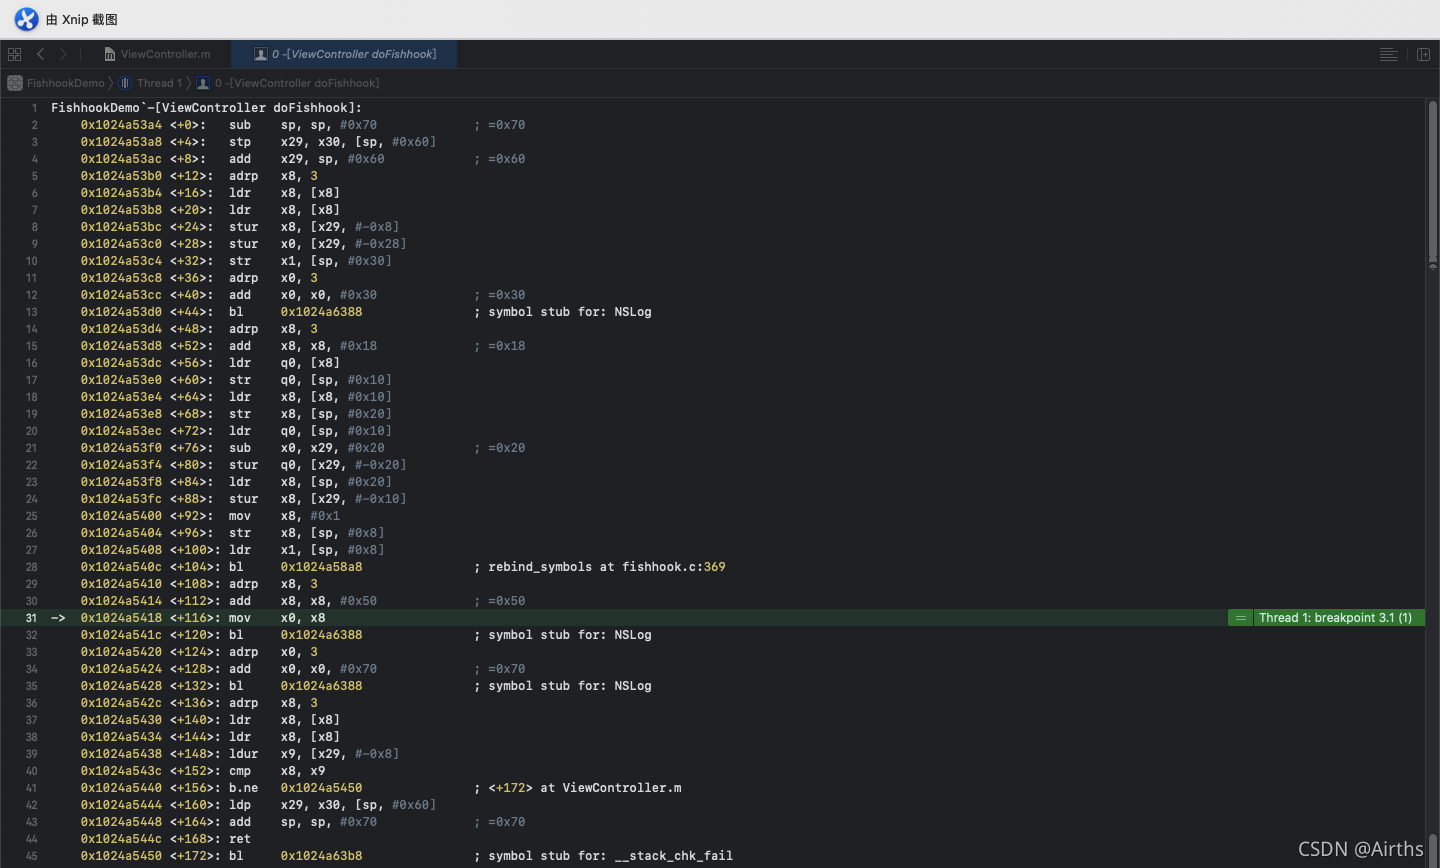Click the mov x0, x8 current instruction
The height and width of the screenshot is (868, 1440).
[277, 618]
